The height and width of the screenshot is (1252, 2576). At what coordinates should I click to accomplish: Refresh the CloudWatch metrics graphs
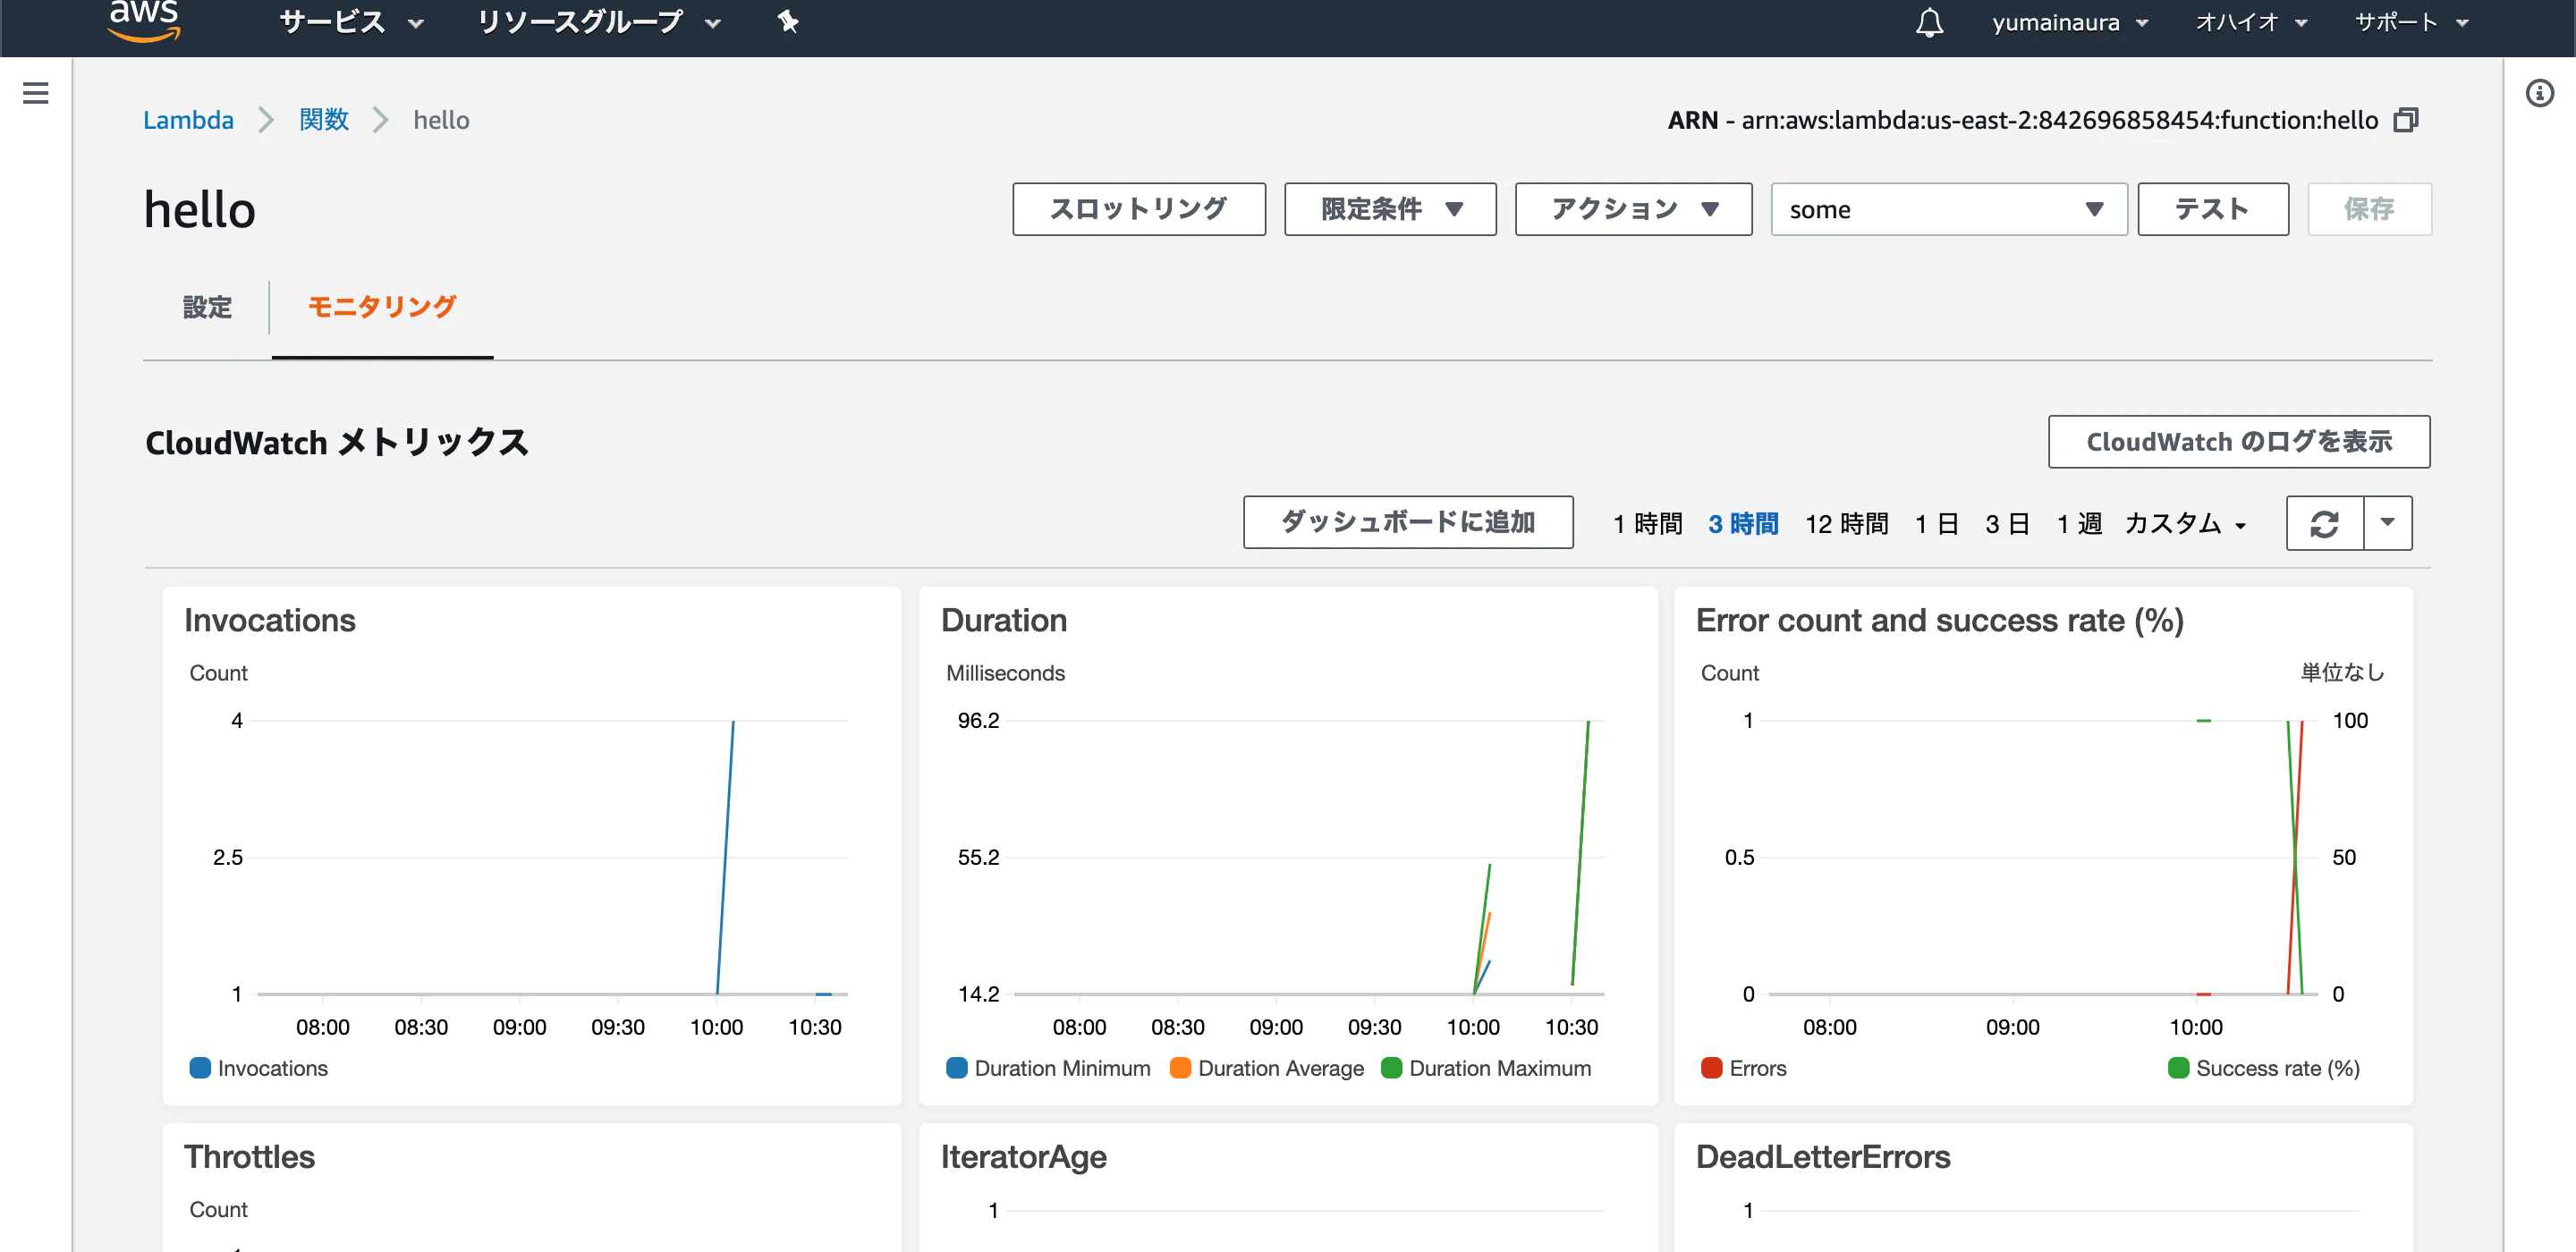coord(2325,523)
